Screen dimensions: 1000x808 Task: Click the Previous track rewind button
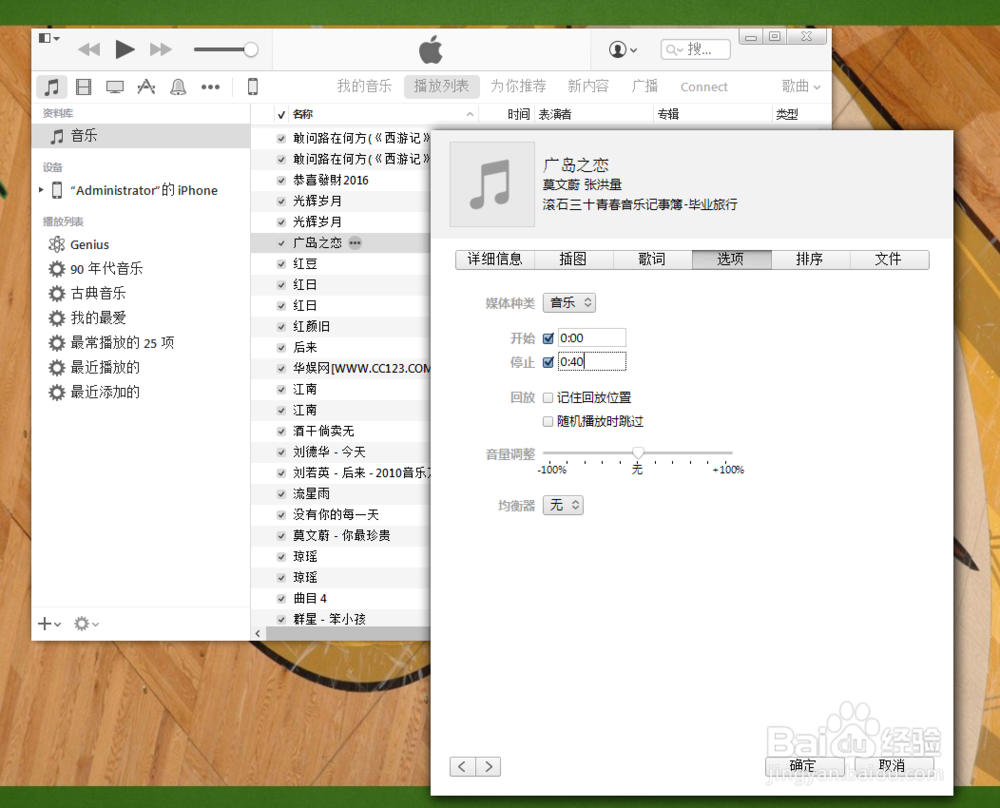pyautogui.click(x=89, y=50)
